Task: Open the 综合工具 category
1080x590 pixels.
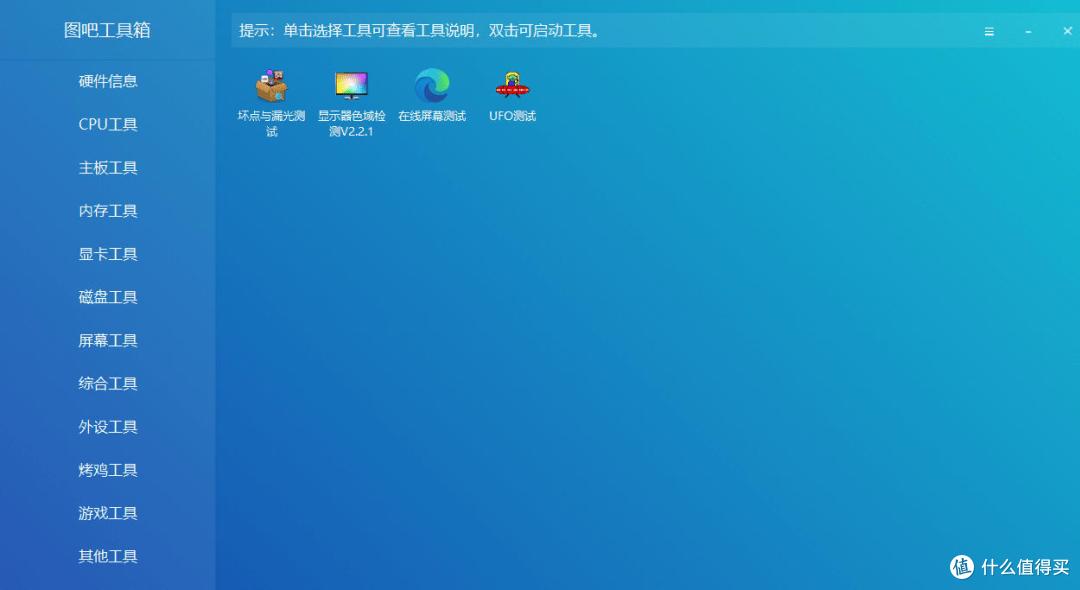Action: coord(108,383)
